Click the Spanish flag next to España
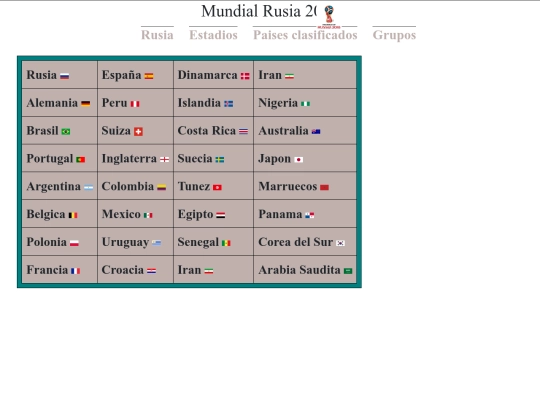Screen dimensions: 540x405 pyautogui.click(x=149, y=76)
